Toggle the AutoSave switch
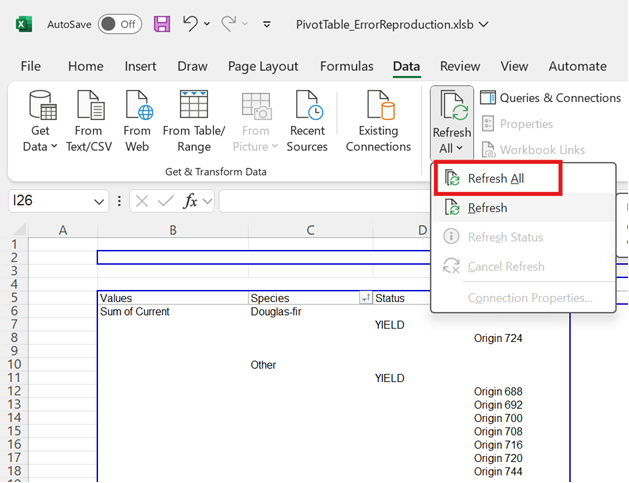629x483 pixels. pos(120,24)
